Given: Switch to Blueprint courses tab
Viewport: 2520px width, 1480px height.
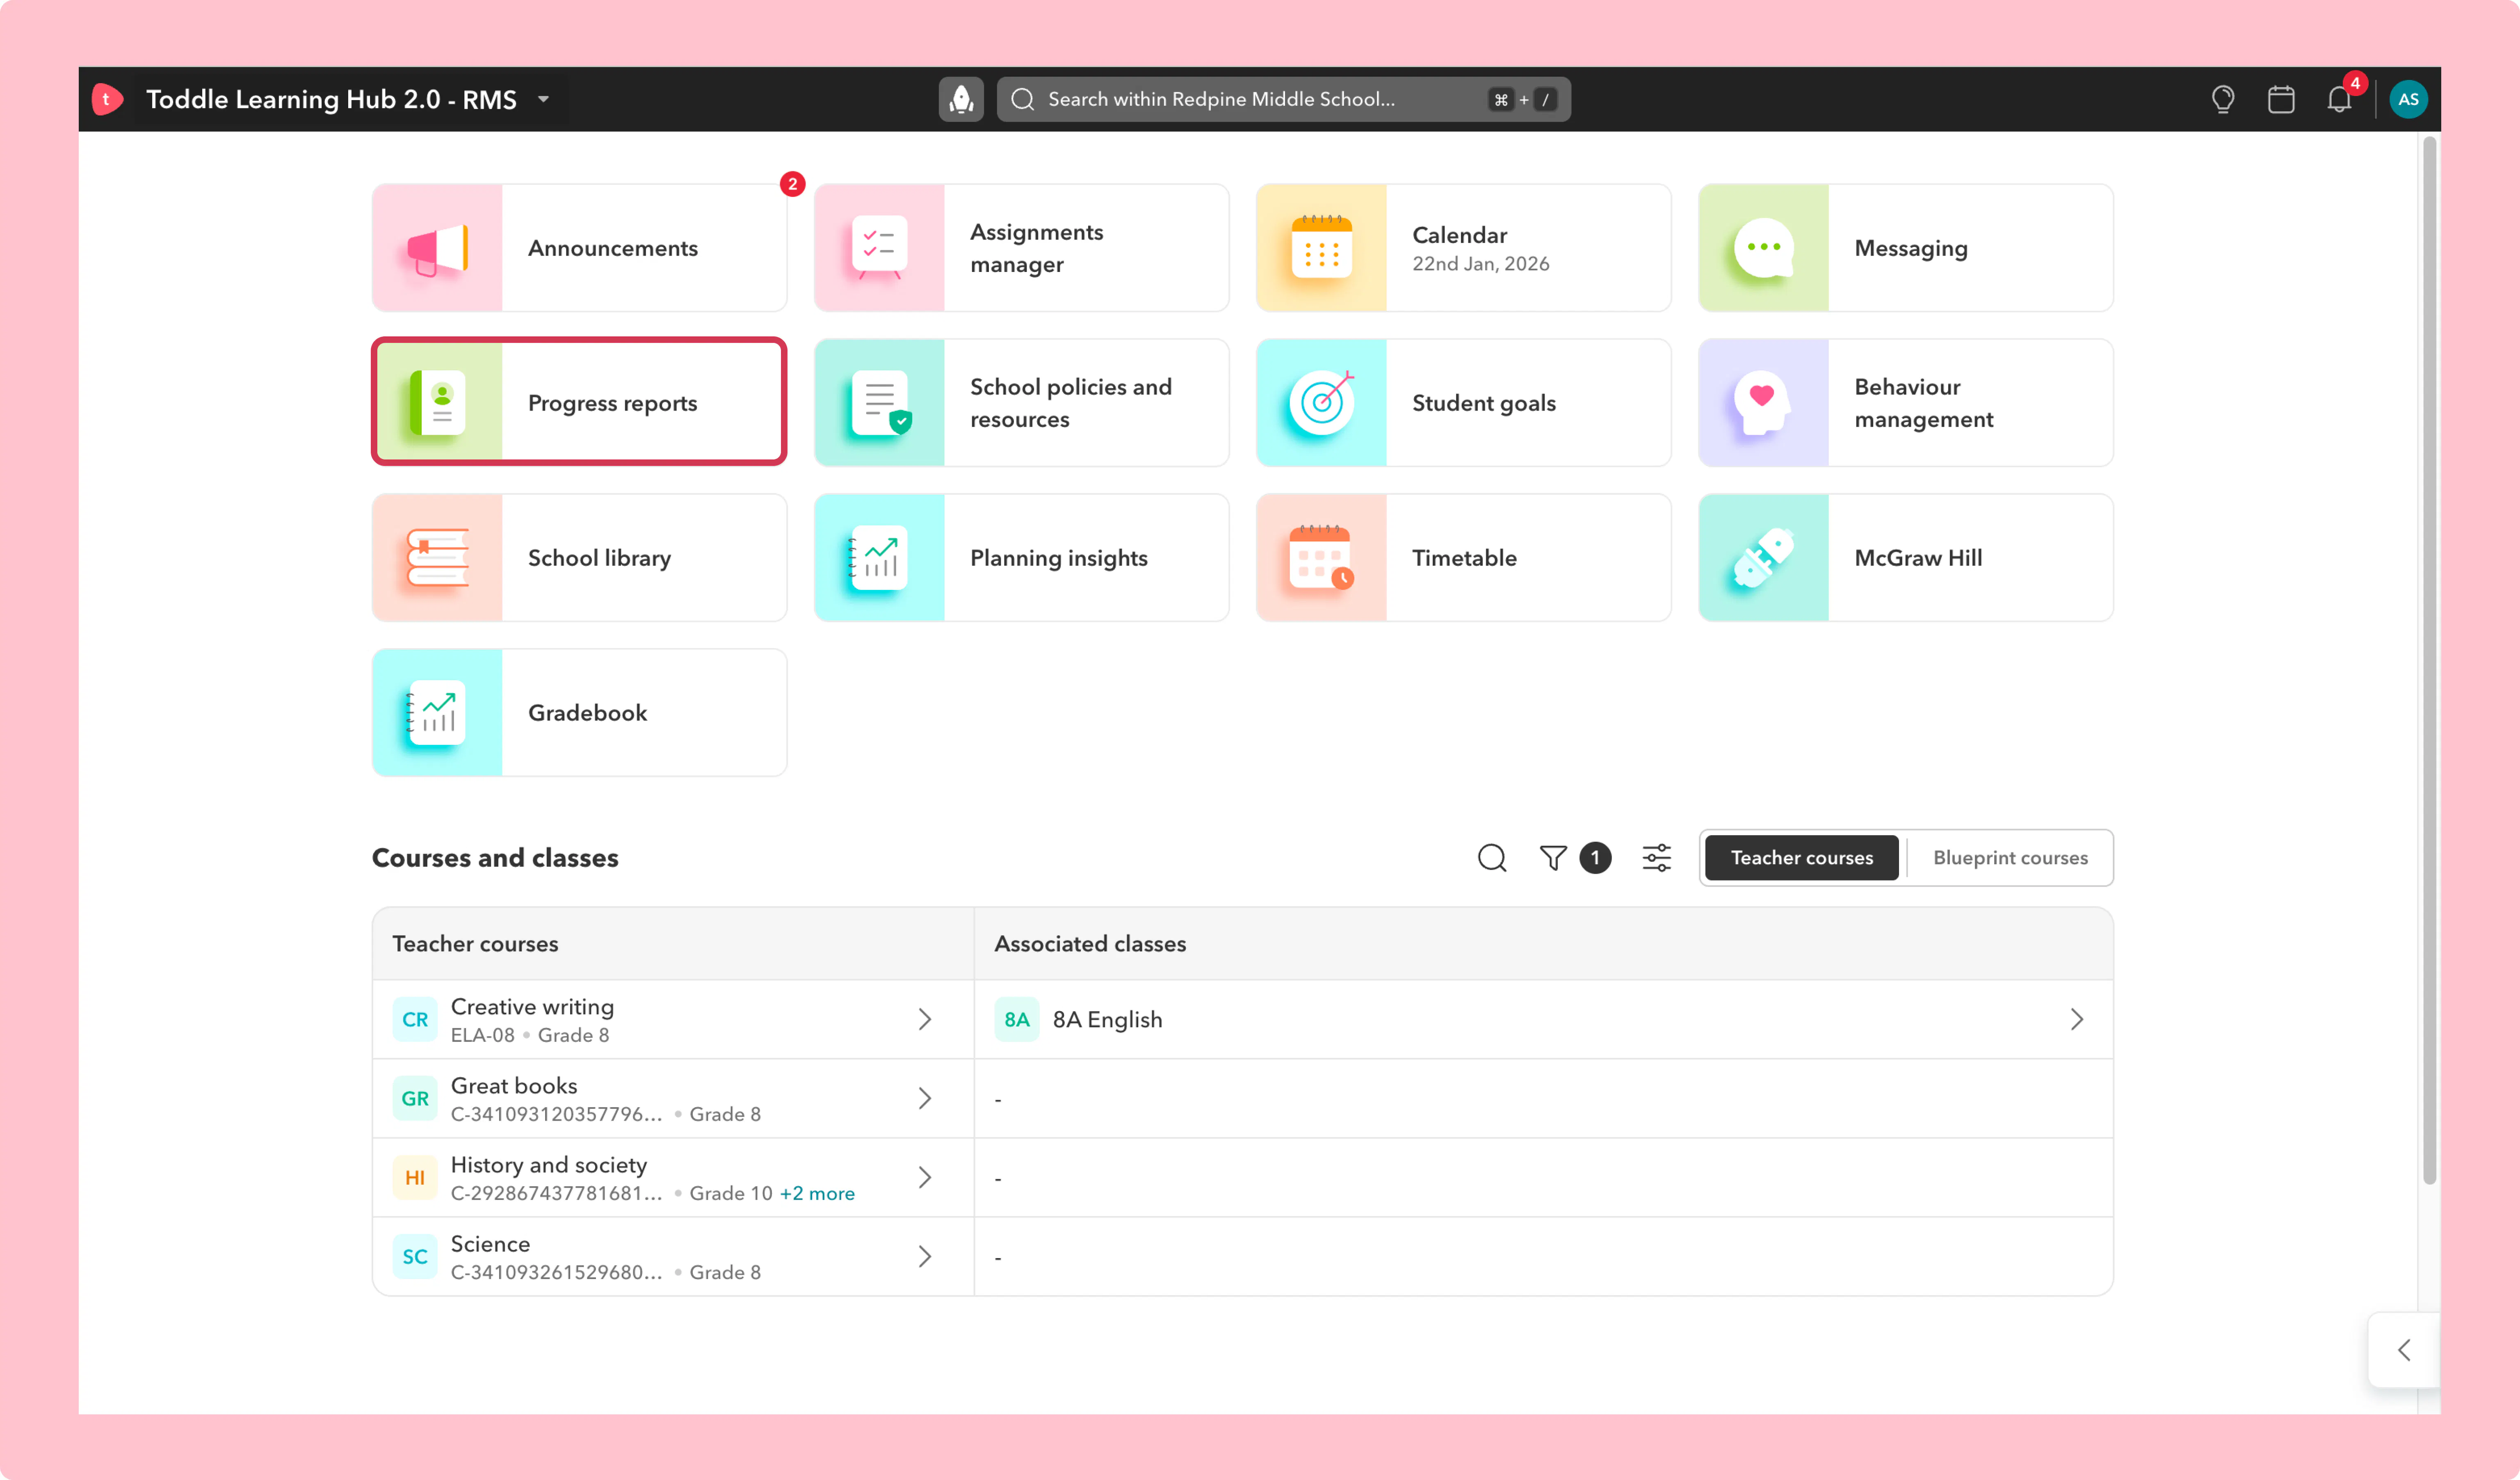Looking at the screenshot, I should point(2010,858).
